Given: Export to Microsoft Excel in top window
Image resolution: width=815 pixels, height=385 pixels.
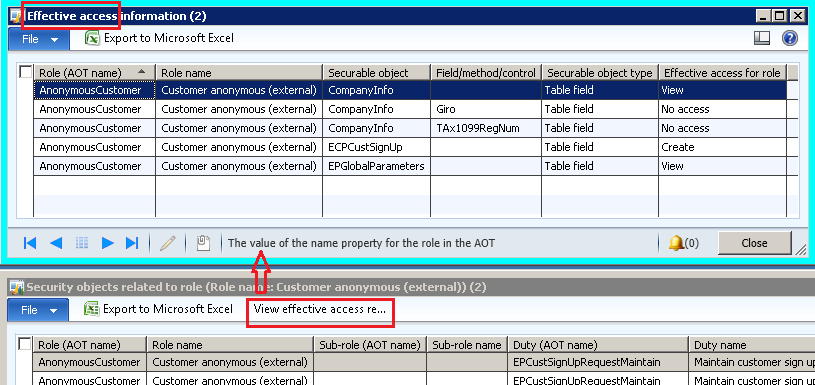Looking at the screenshot, I should tap(160, 38).
